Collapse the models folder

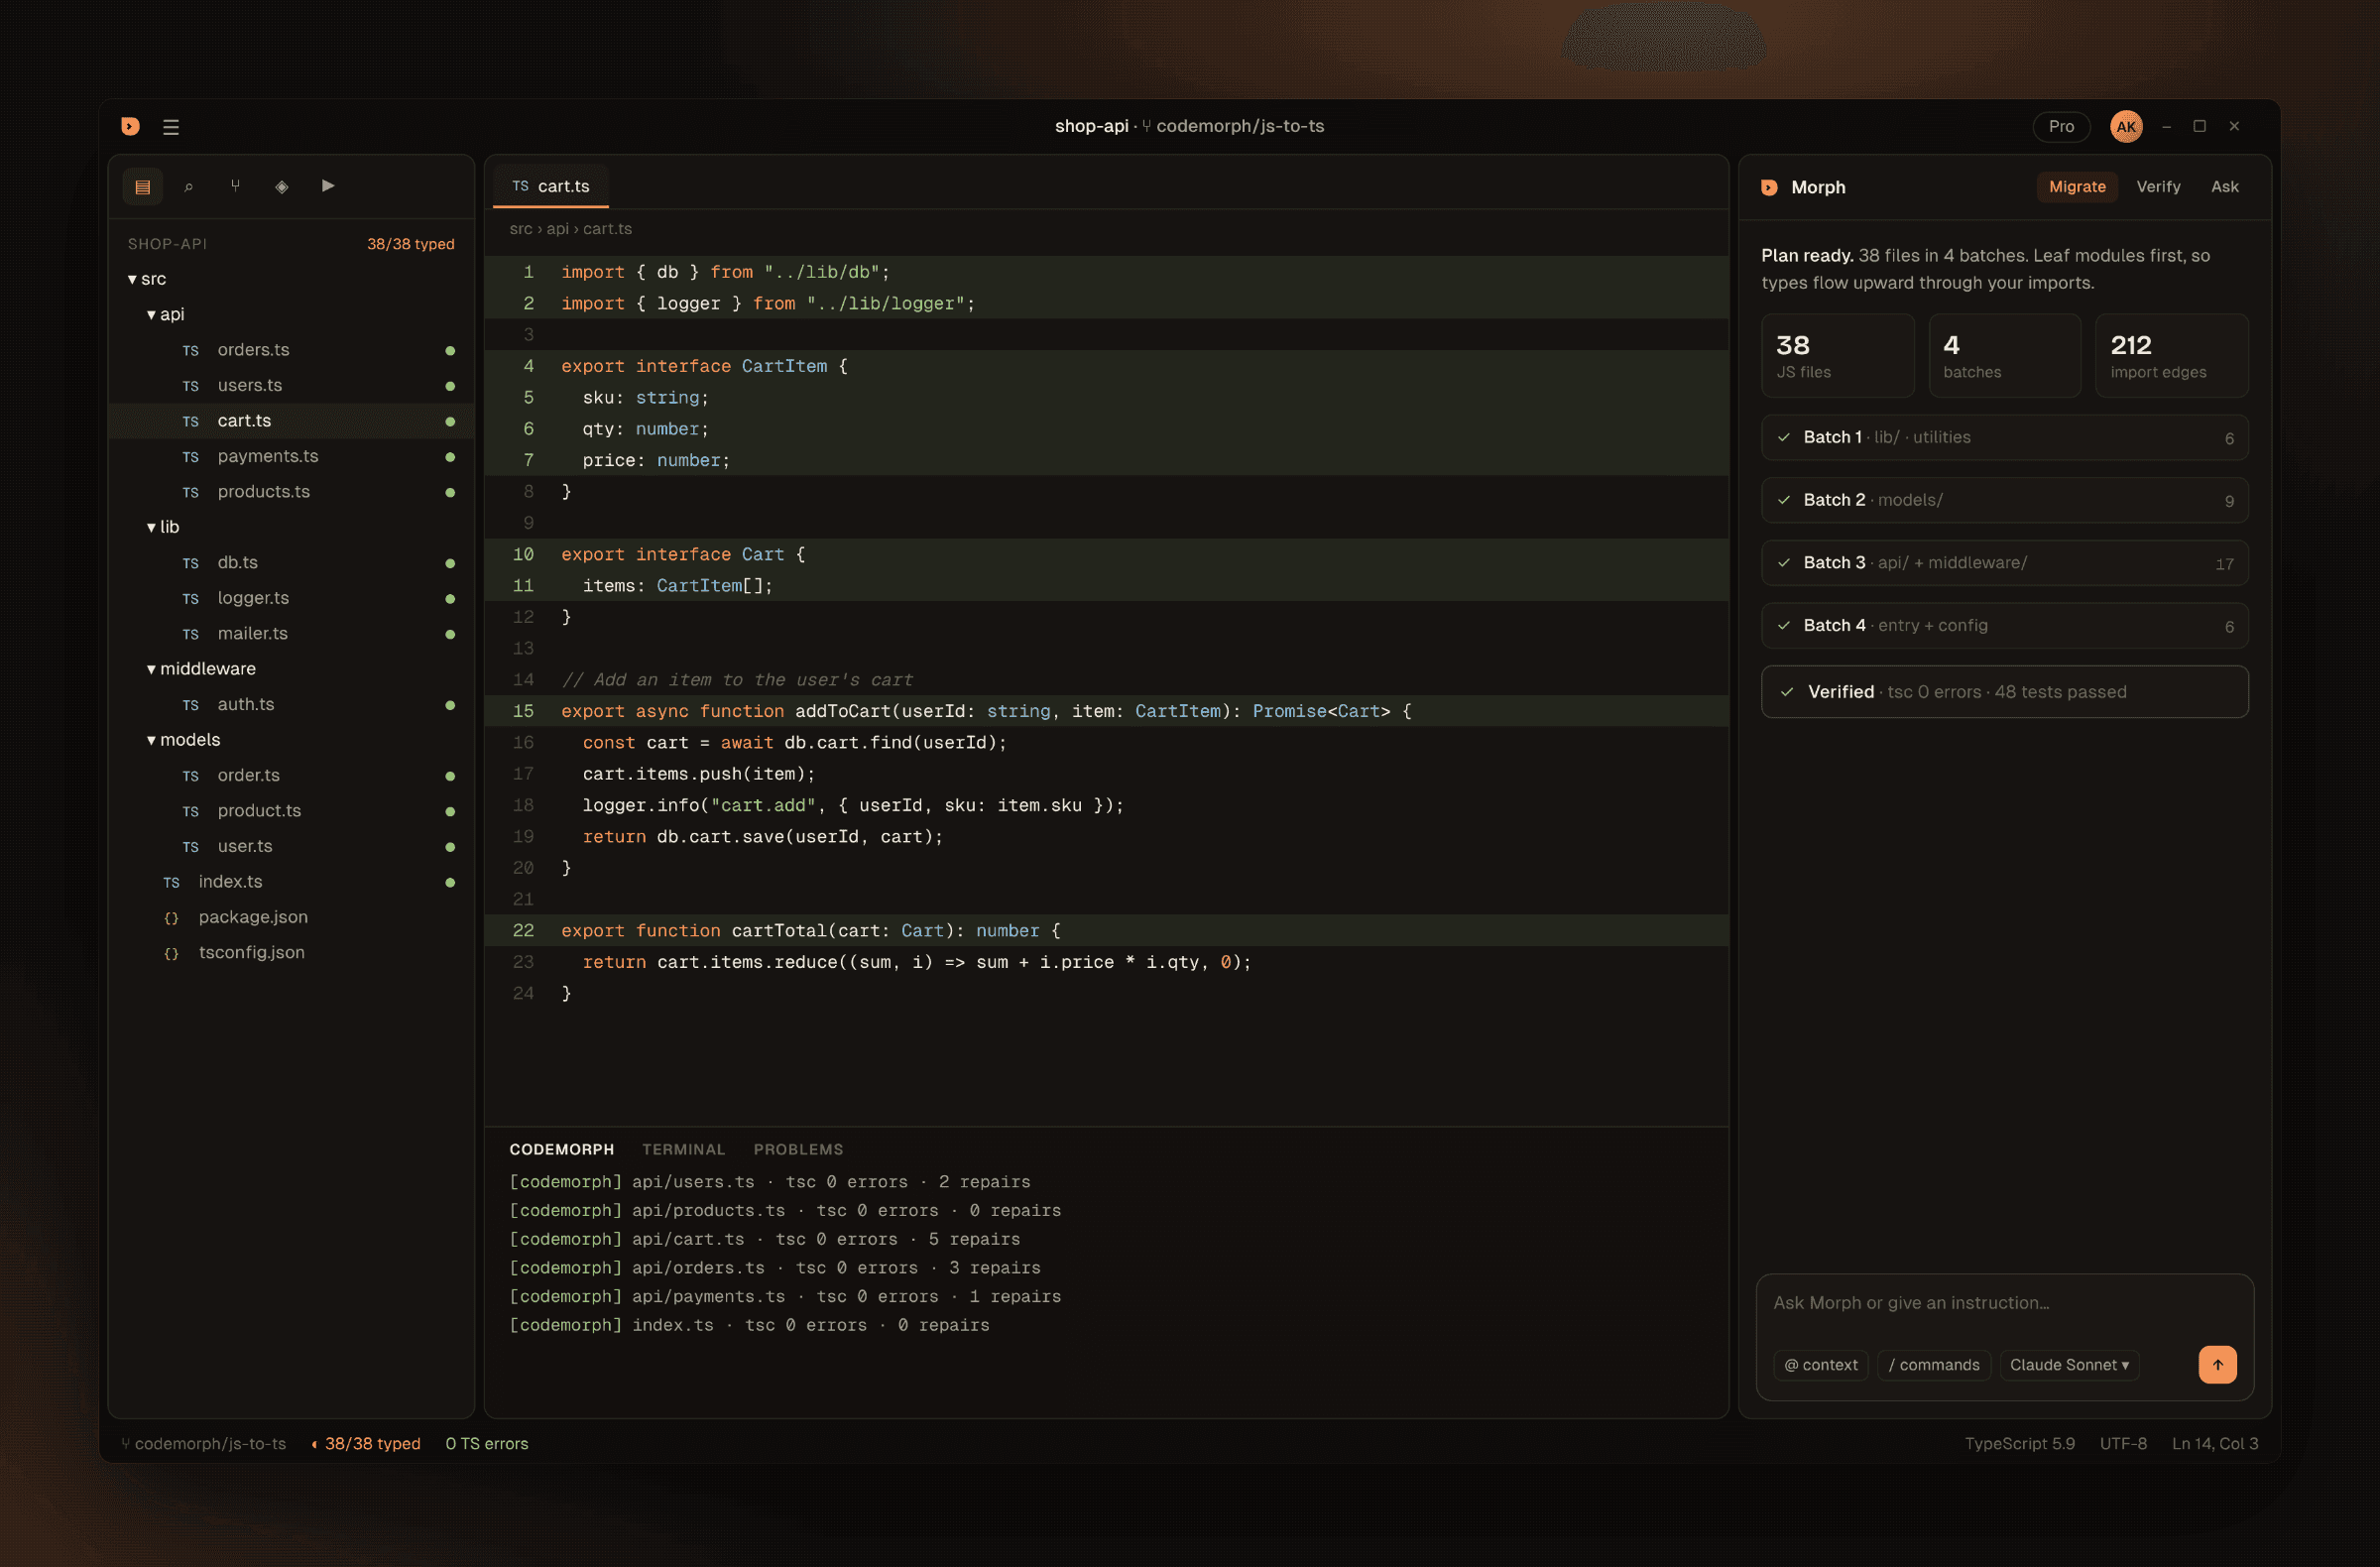click(183, 740)
